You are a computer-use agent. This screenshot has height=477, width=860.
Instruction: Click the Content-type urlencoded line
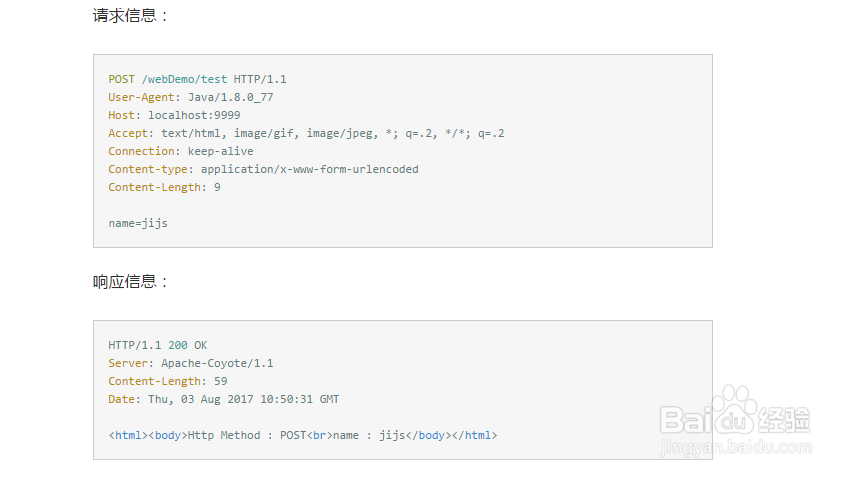tap(263, 169)
